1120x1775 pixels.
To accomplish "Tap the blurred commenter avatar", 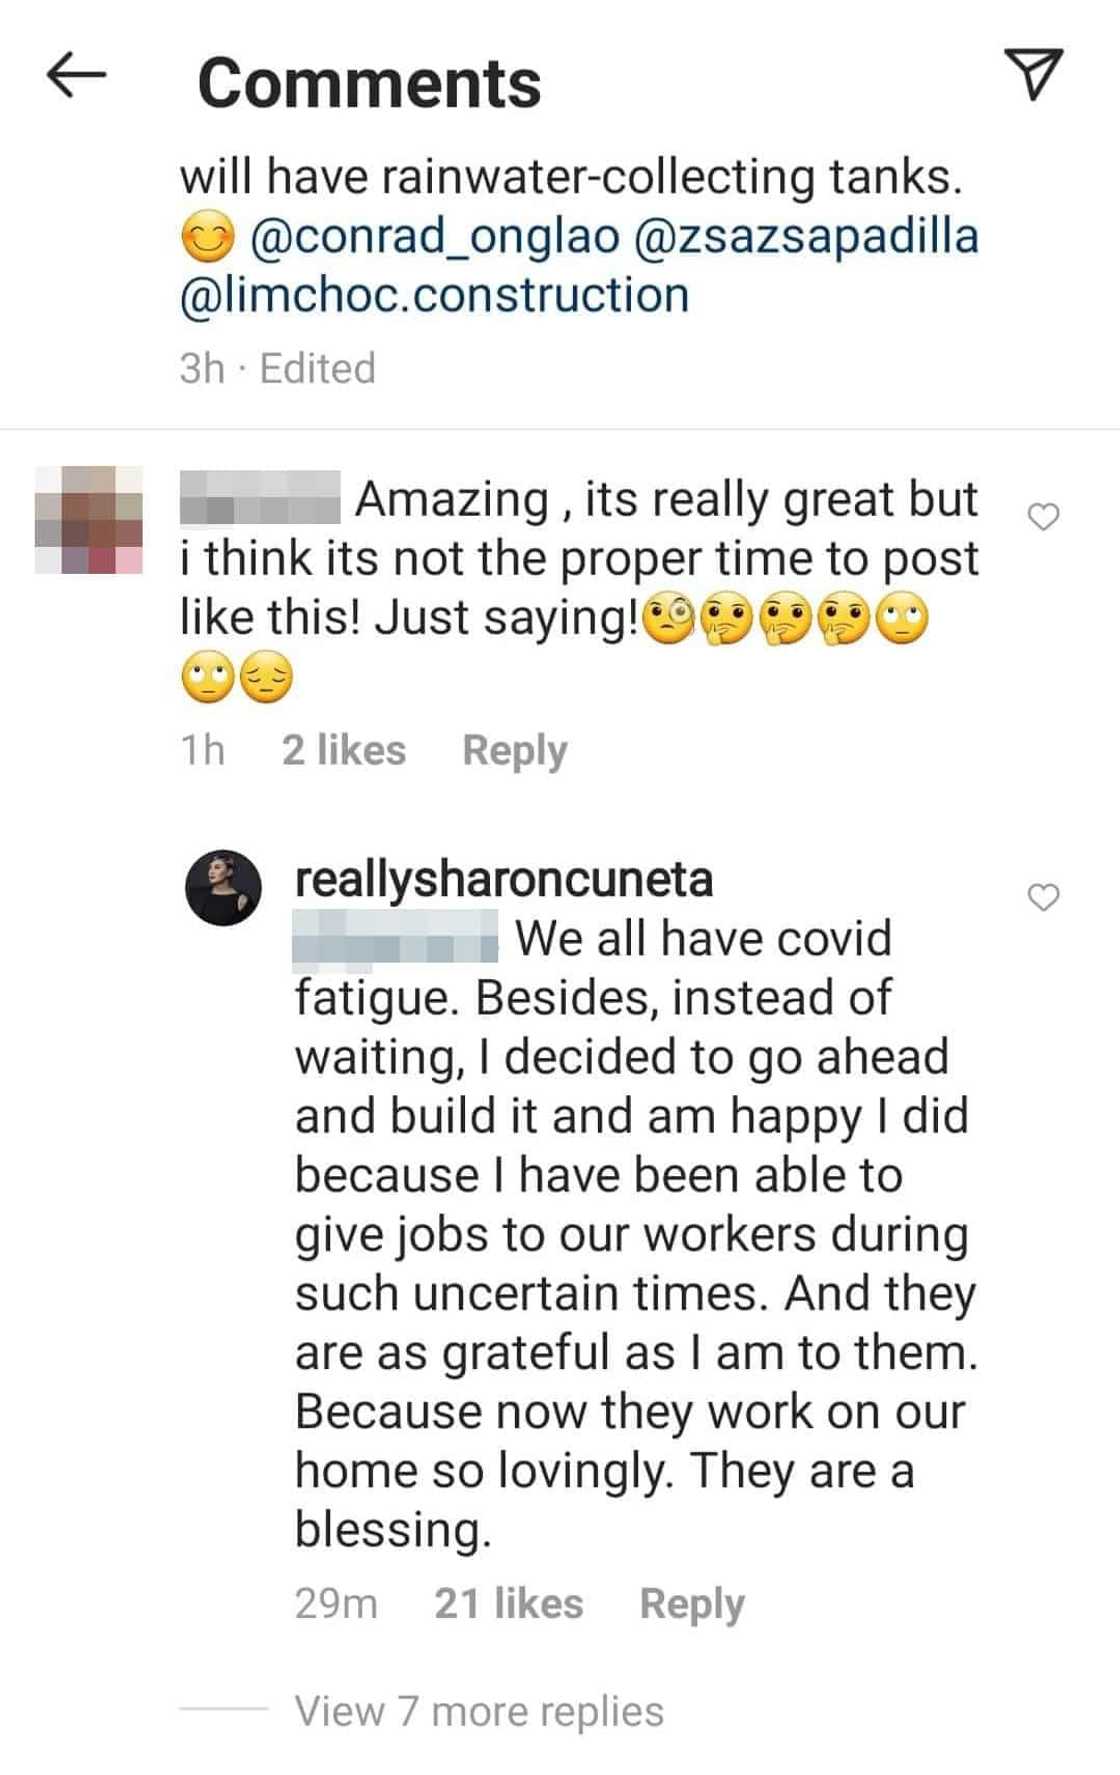I will click(89, 520).
